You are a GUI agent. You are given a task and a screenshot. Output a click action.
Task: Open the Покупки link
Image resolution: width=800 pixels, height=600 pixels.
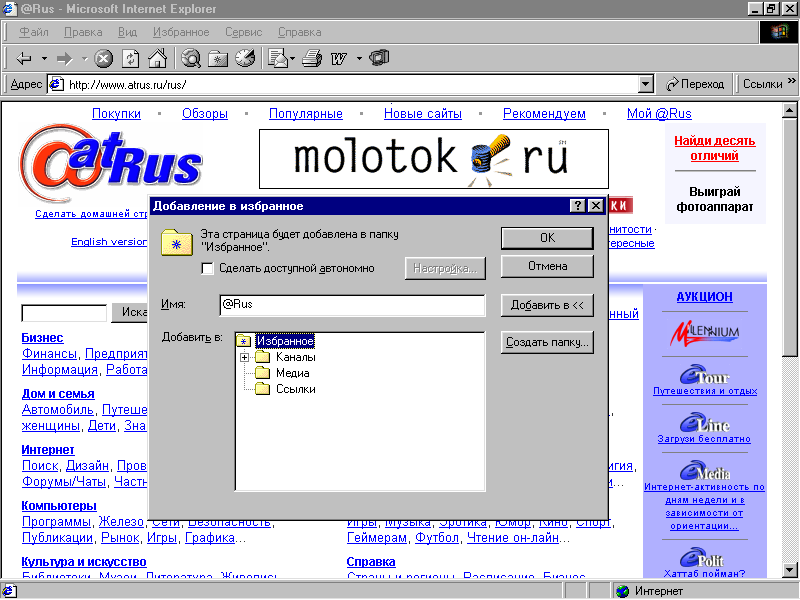116,113
